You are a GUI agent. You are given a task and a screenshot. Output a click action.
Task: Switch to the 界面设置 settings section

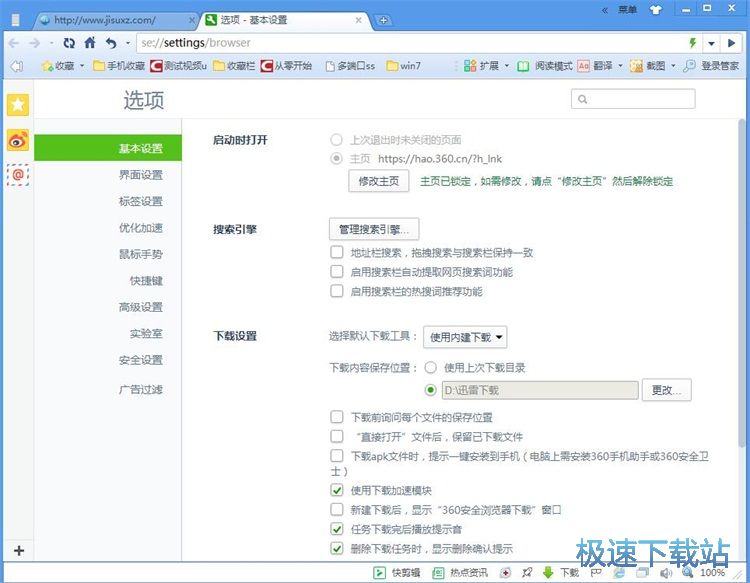140,175
